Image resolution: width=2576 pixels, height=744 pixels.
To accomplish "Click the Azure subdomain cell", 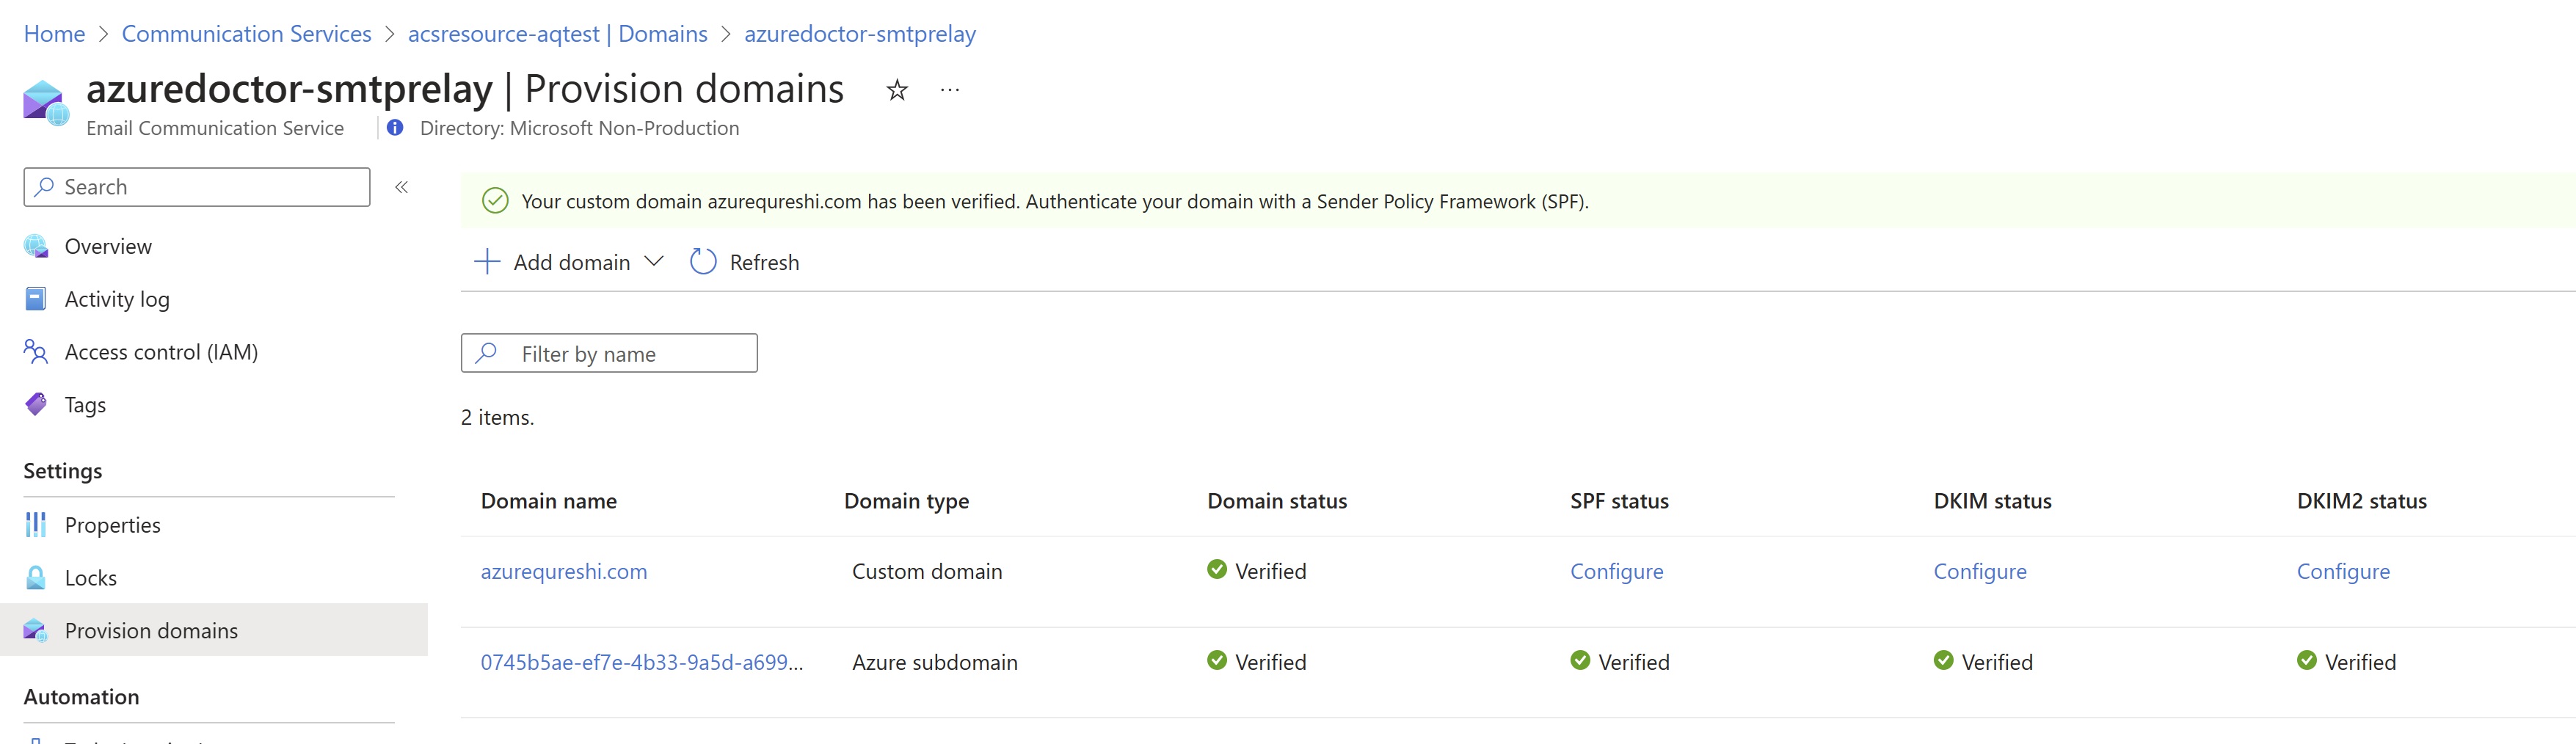I will point(935,662).
